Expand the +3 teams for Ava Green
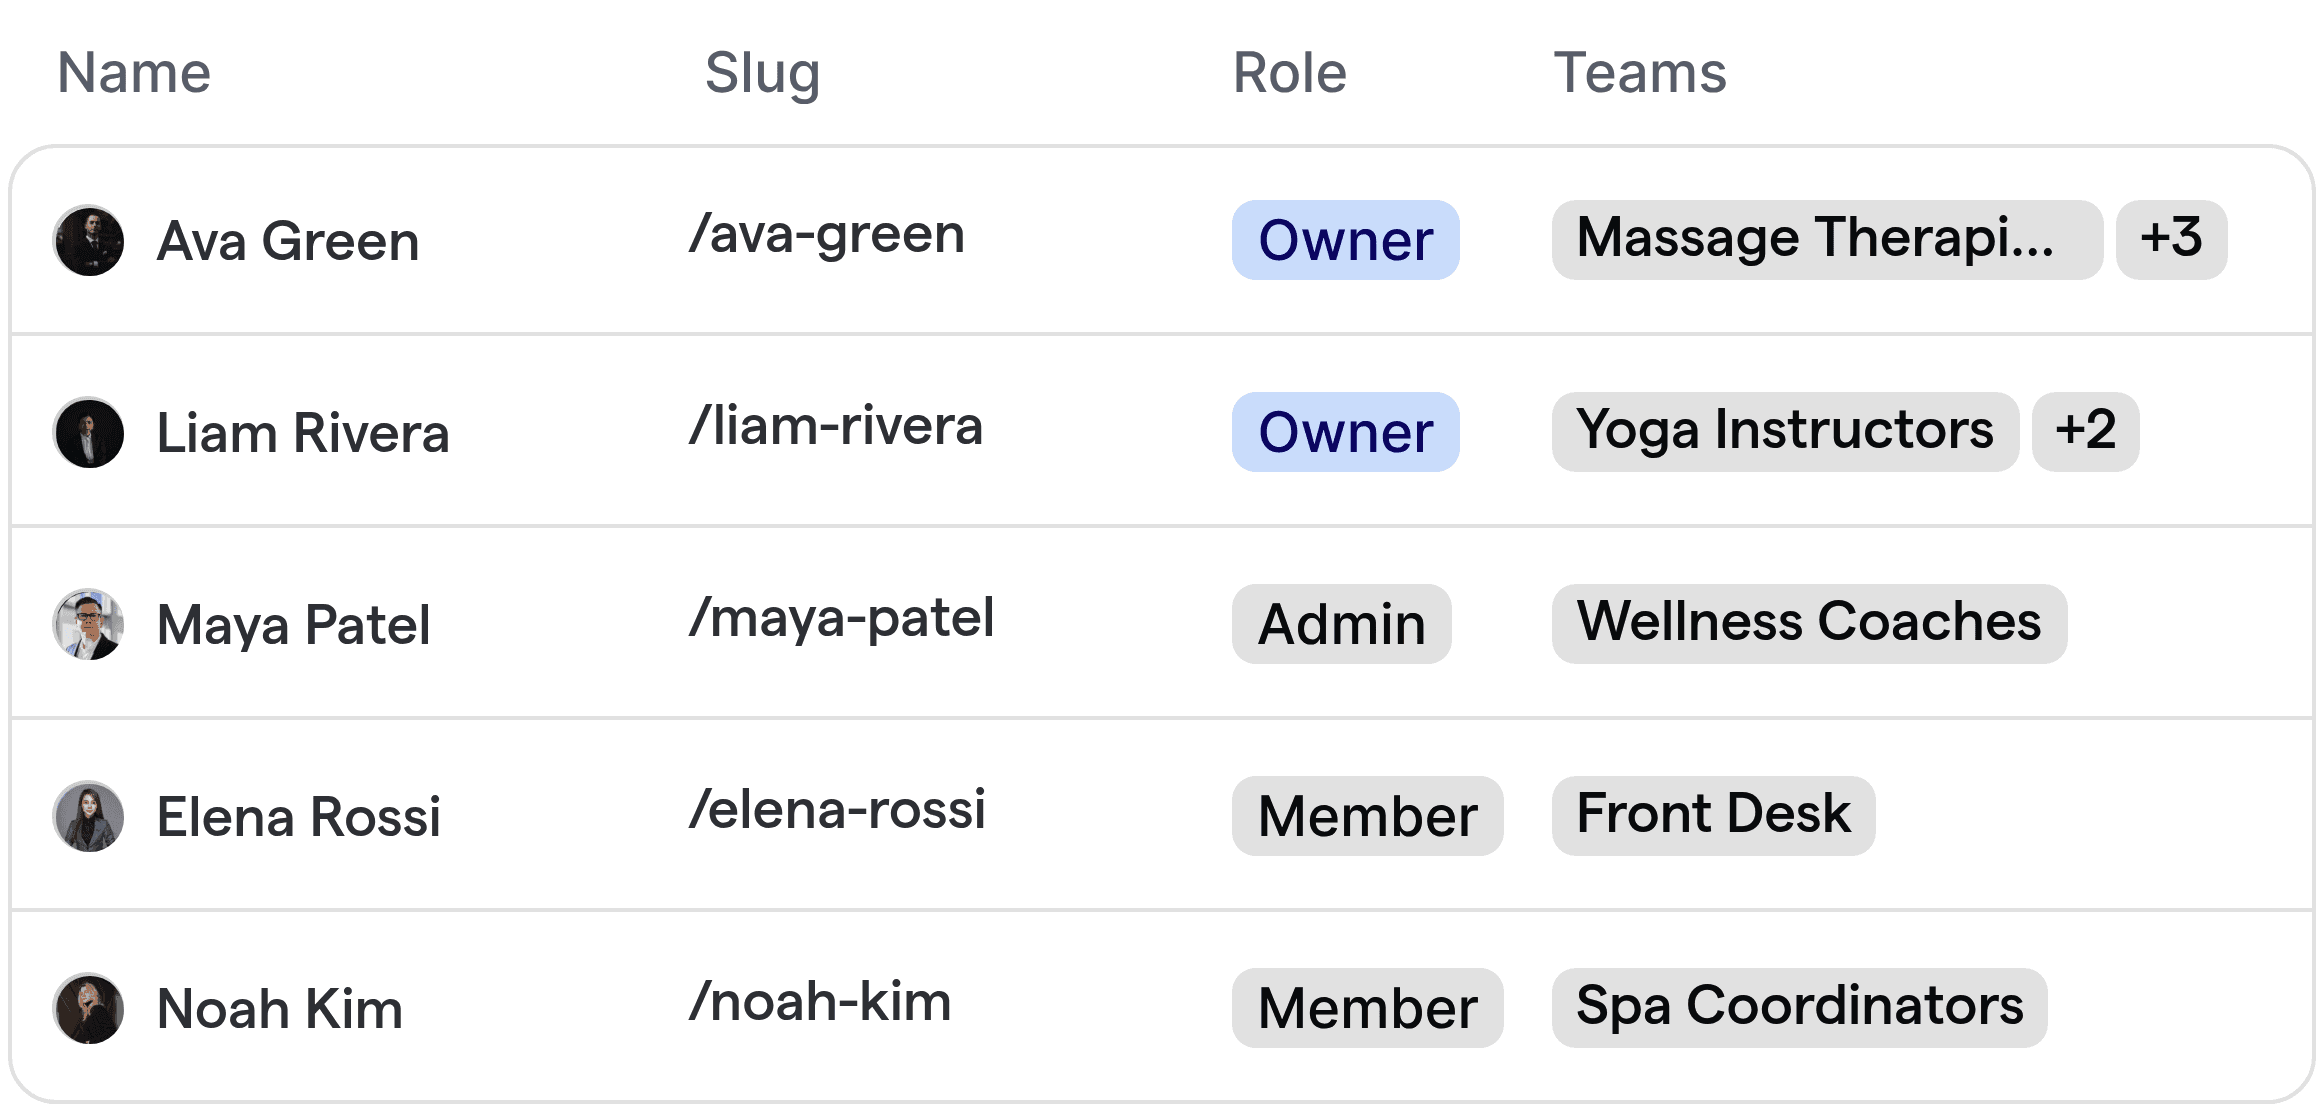Screen dimensions: 2324x1112 (x=2171, y=238)
